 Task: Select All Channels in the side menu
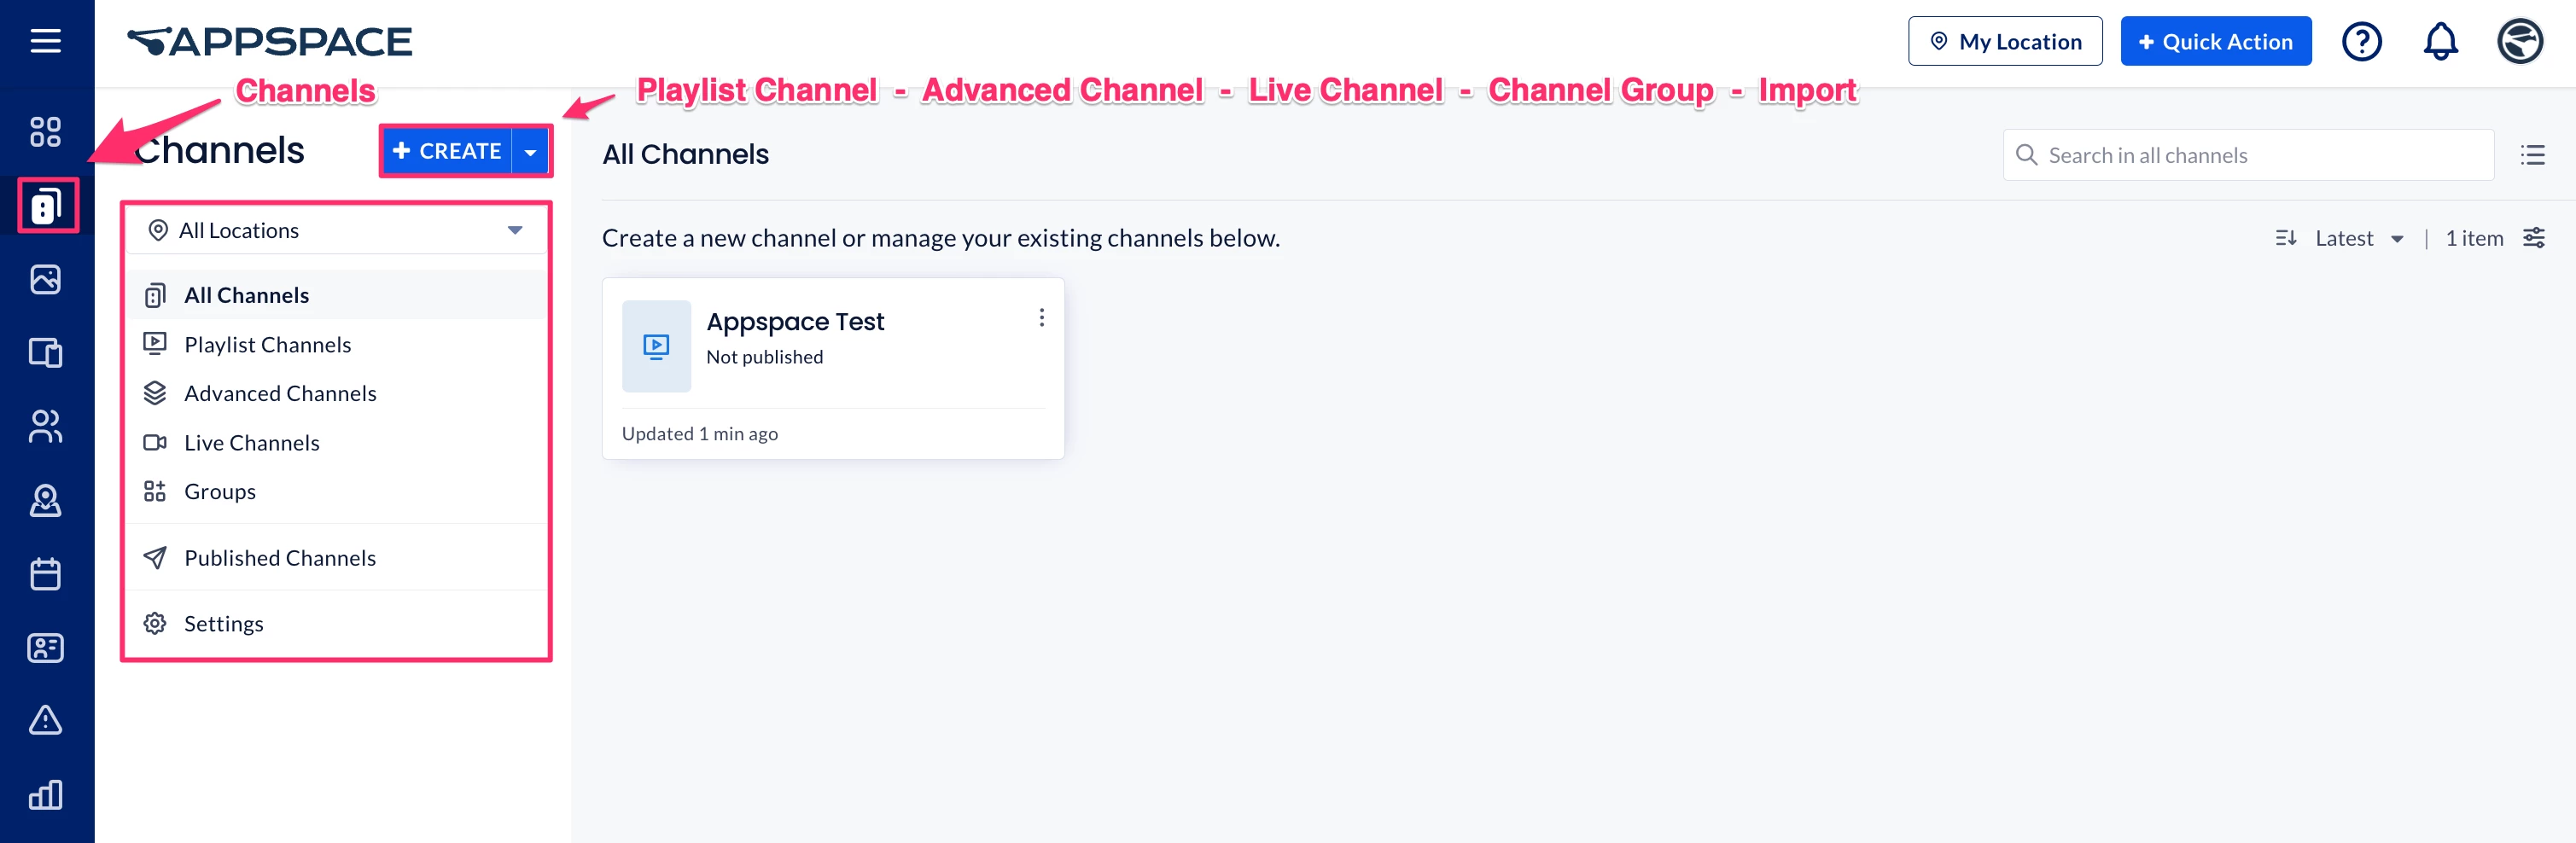pyautogui.click(x=337, y=295)
